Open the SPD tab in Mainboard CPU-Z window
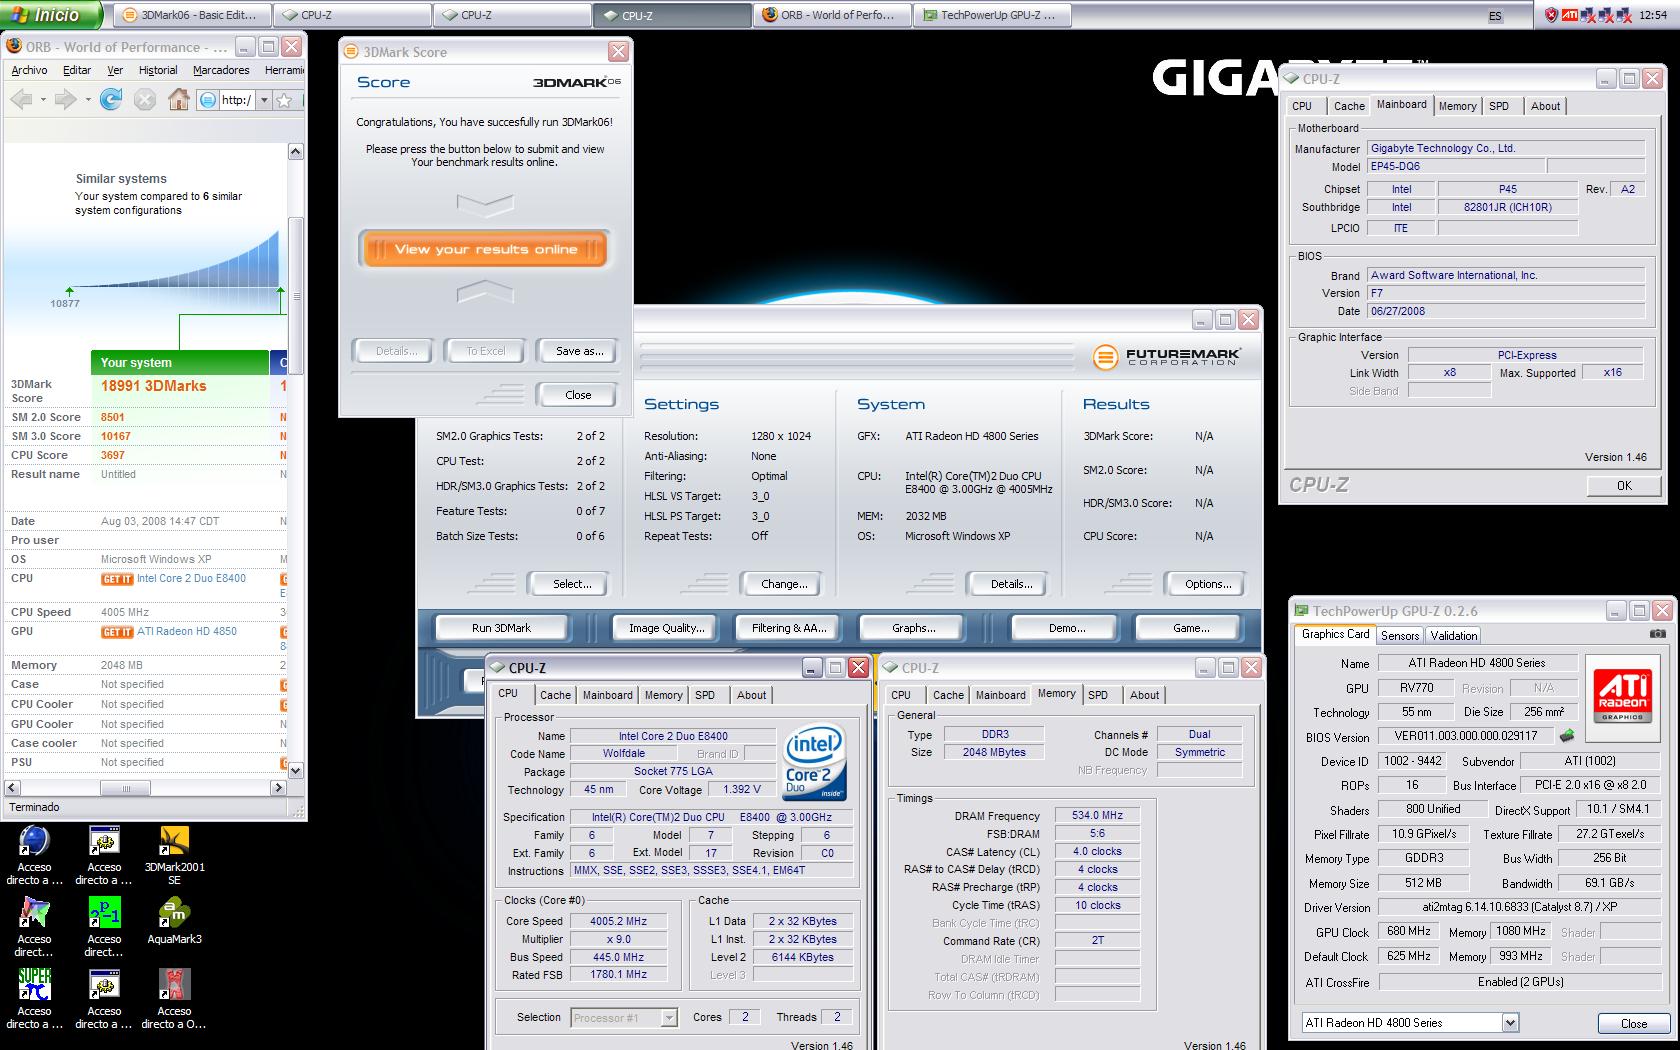1680x1050 pixels. [x=1498, y=106]
